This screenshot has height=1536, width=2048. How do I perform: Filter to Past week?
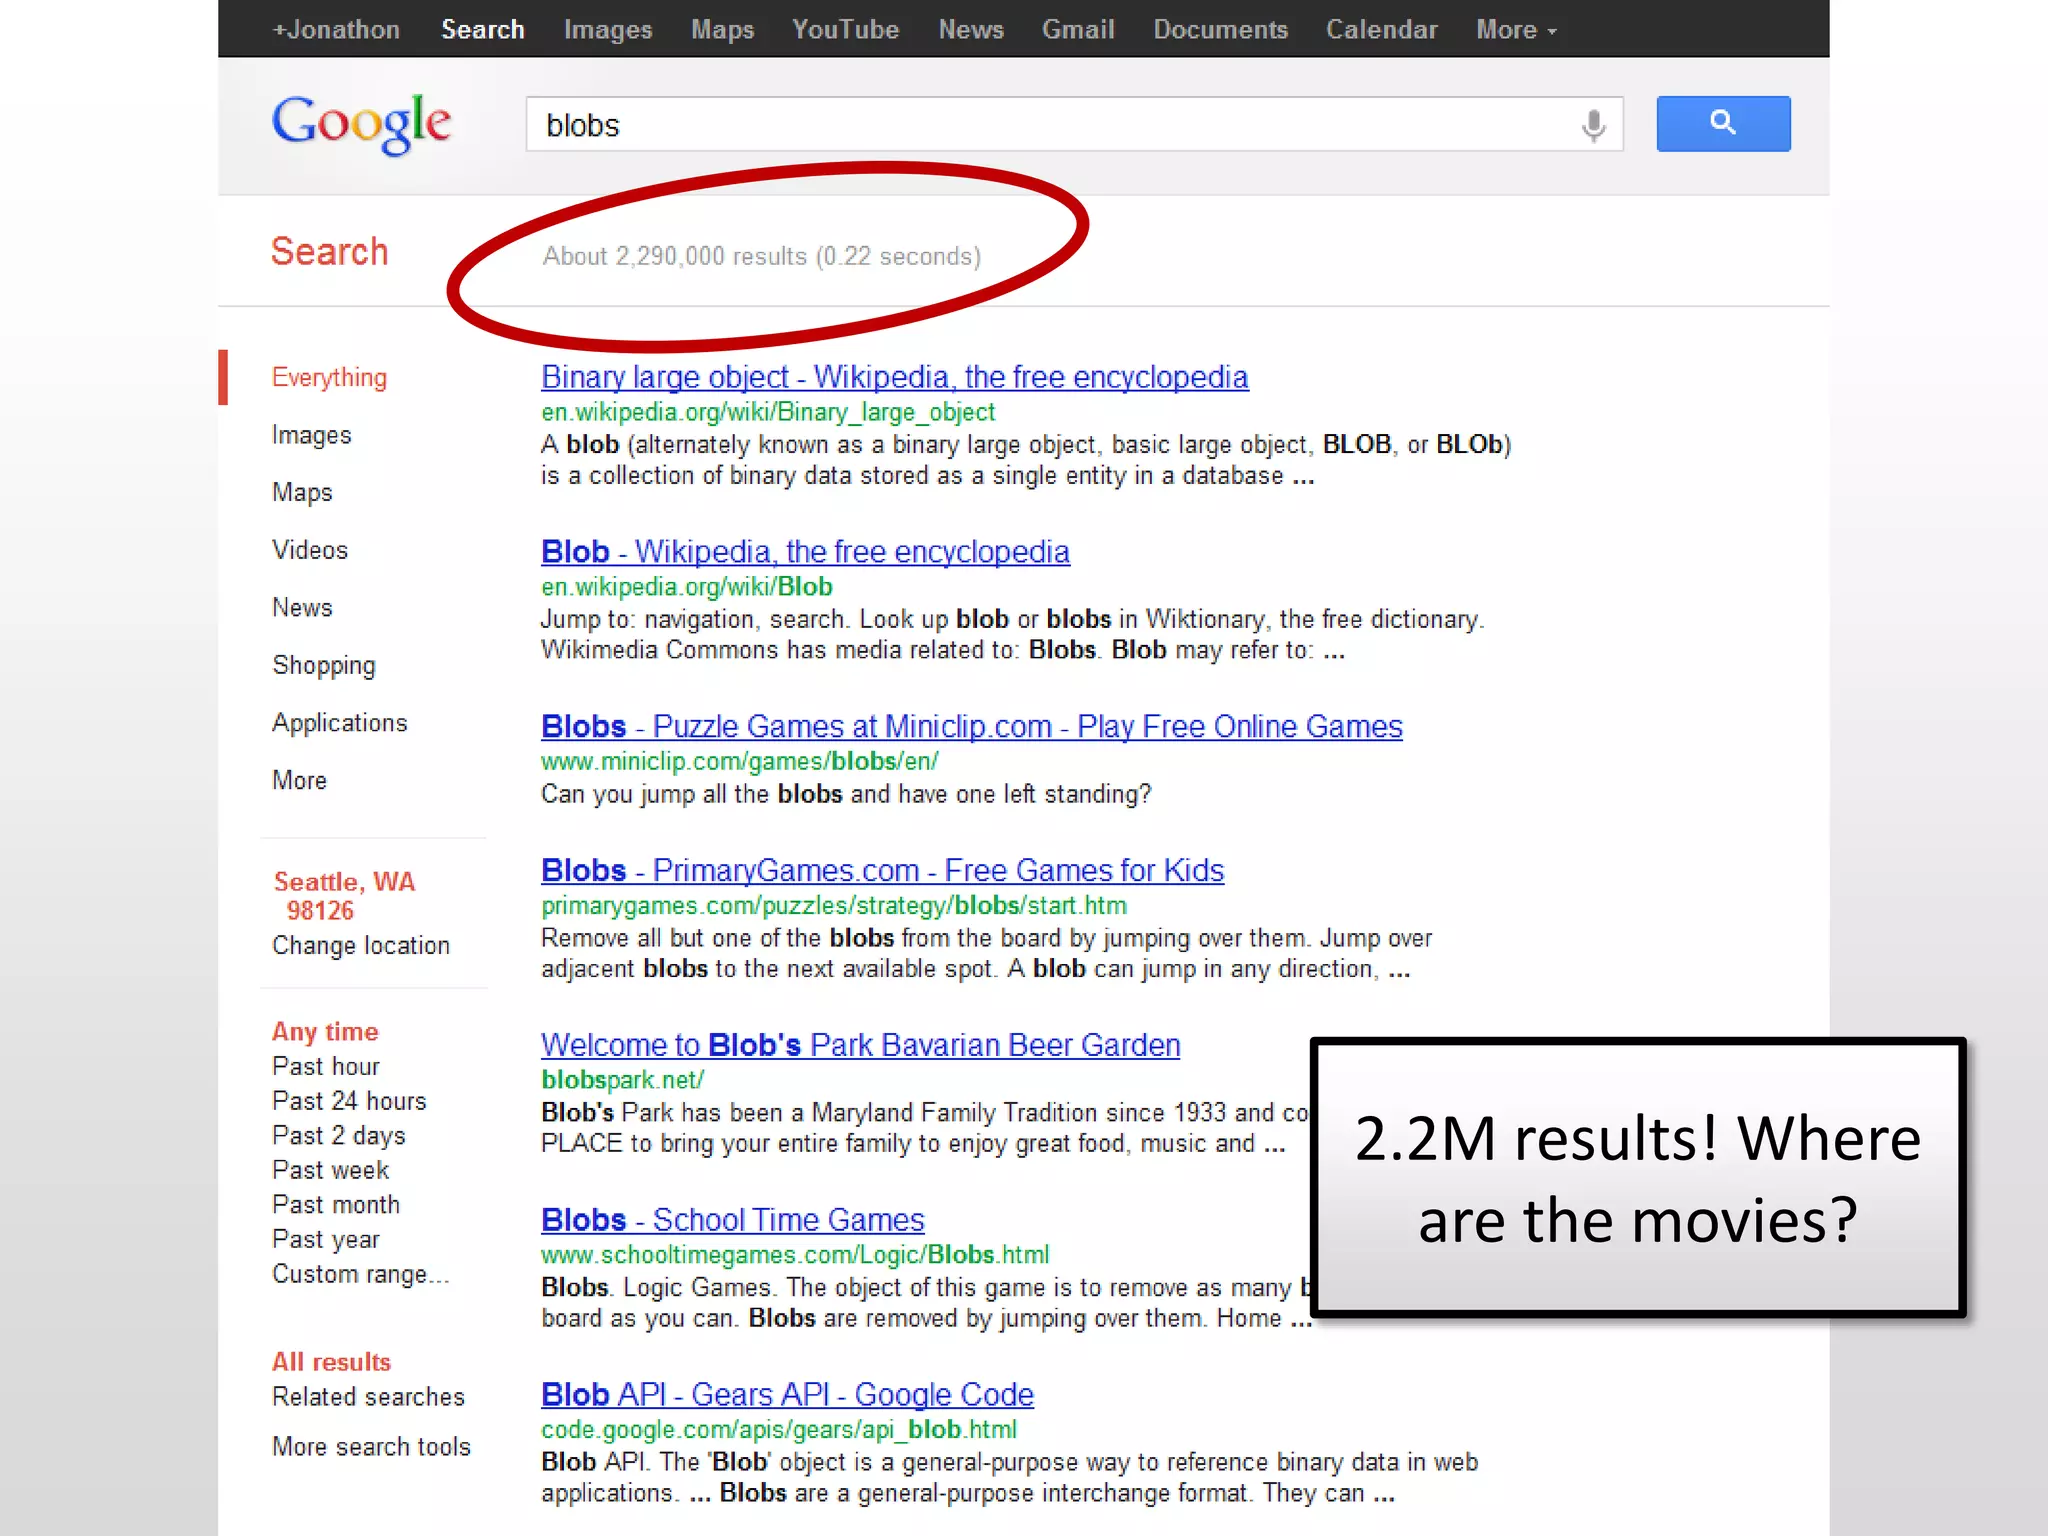click(331, 1170)
